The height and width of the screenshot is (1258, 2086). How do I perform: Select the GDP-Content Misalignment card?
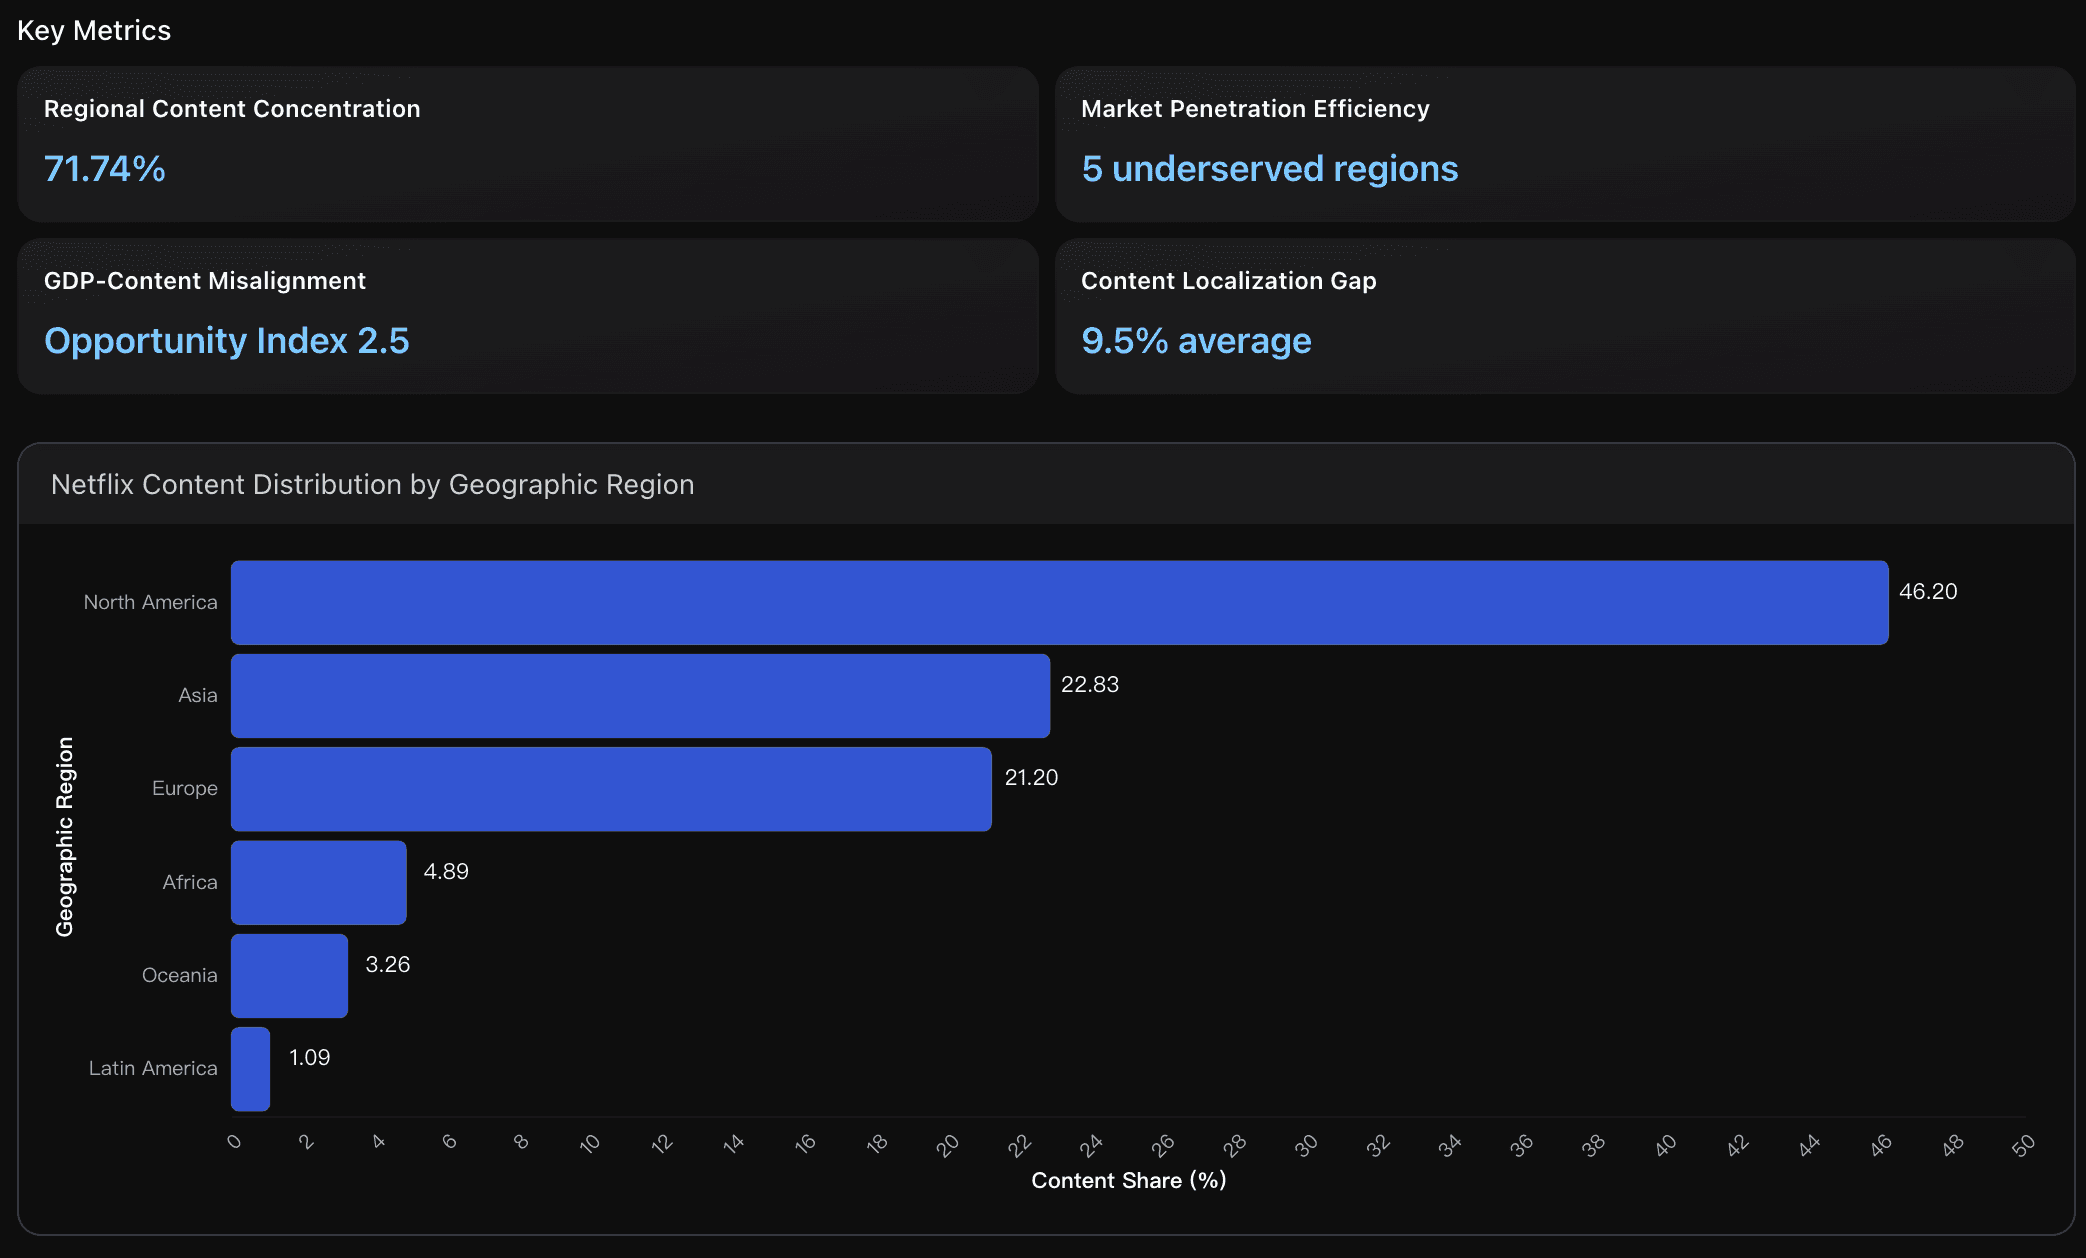click(x=527, y=317)
